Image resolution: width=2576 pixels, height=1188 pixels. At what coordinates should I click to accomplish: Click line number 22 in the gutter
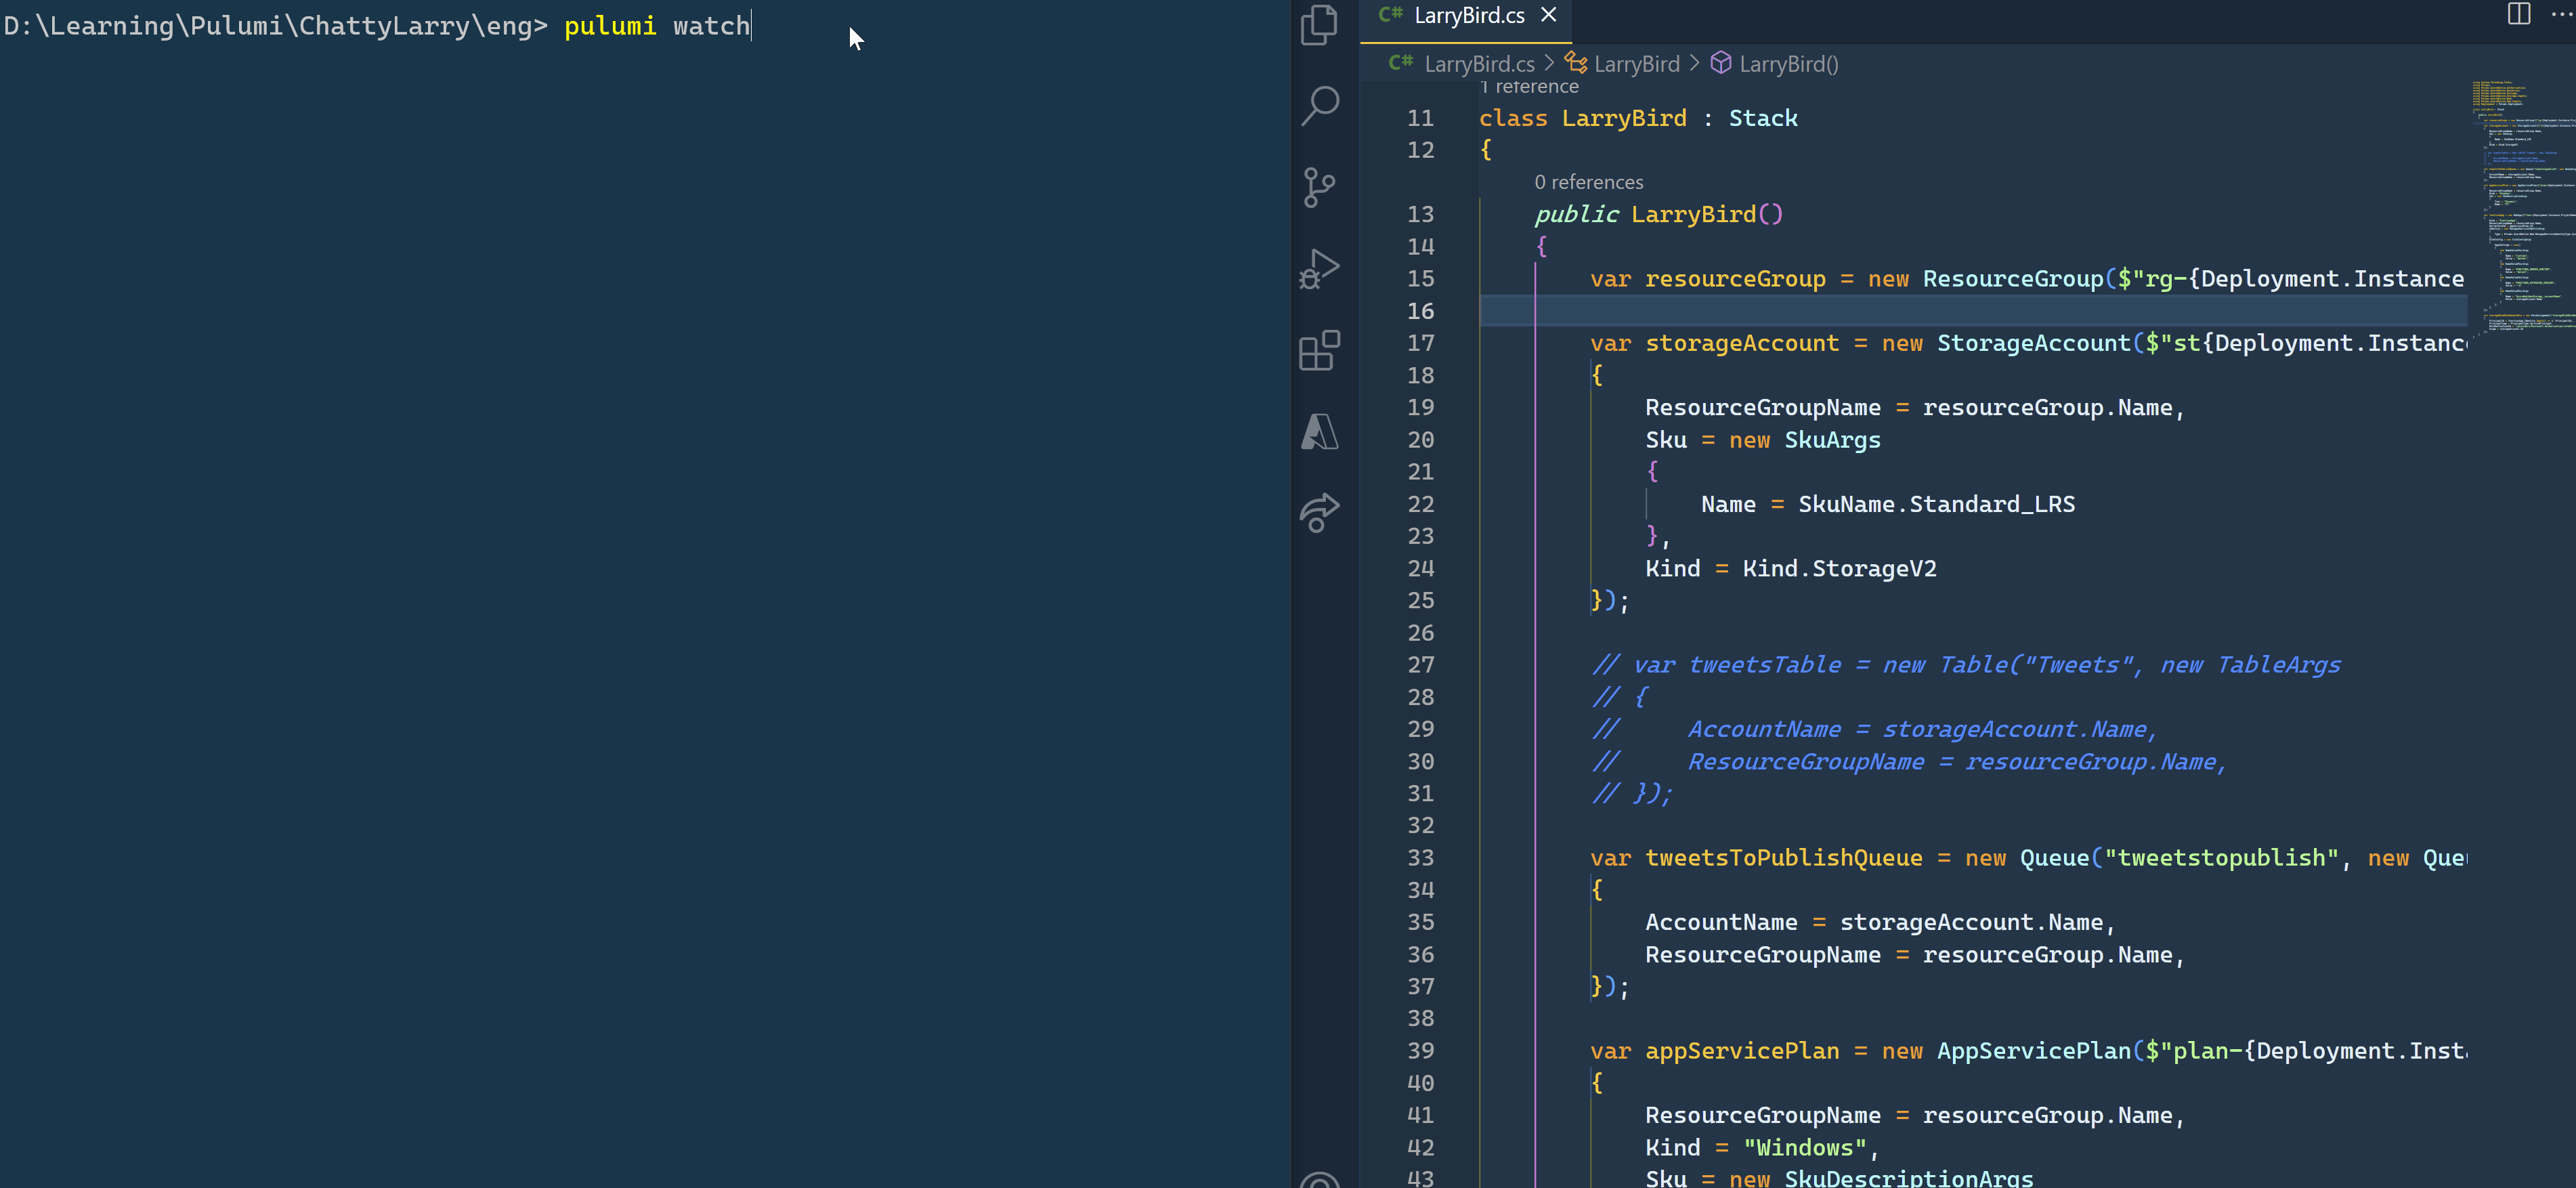(x=1420, y=504)
